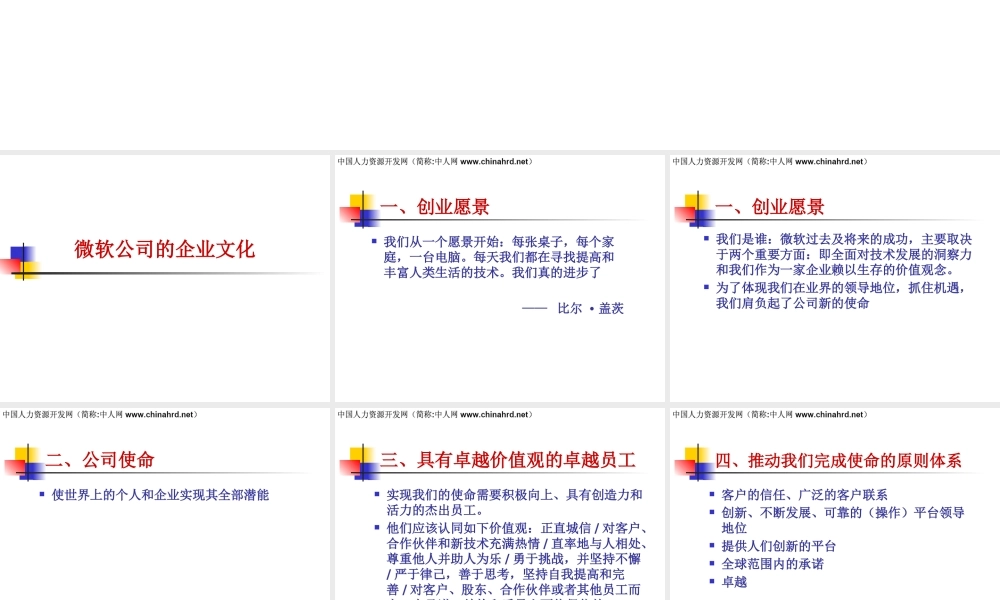Open the 创业愿景 slide starting with 我们是谁
1000x600 pixels.
[835, 278]
